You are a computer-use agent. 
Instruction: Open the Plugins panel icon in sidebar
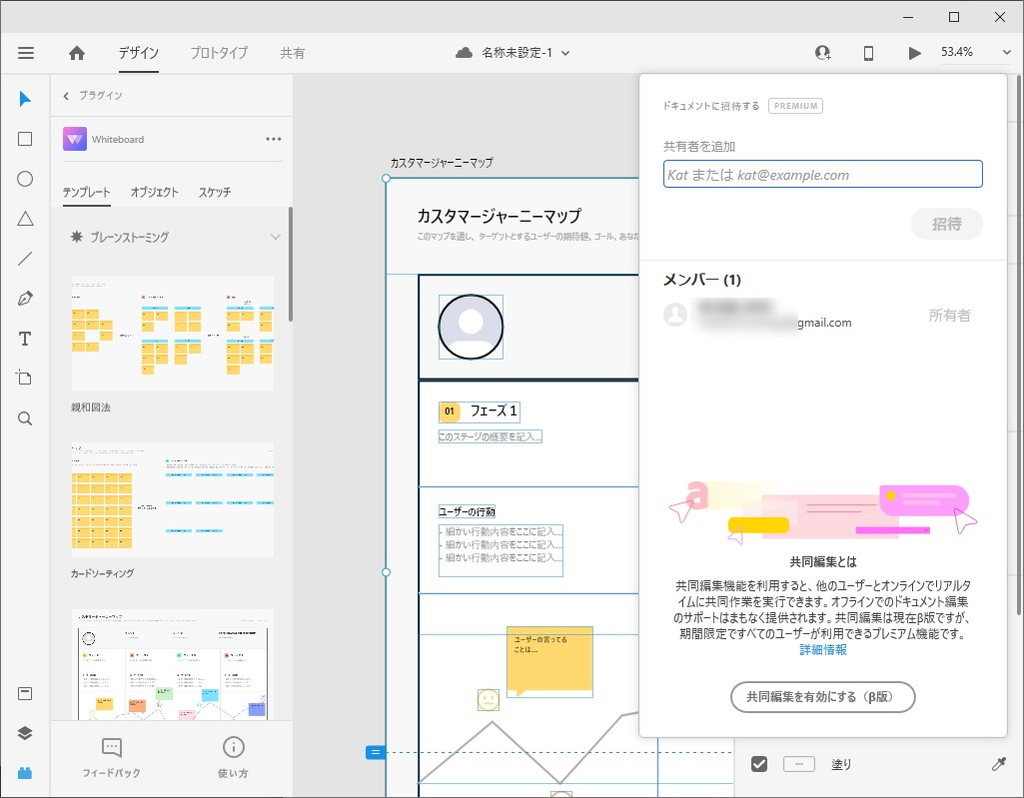(24, 772)
